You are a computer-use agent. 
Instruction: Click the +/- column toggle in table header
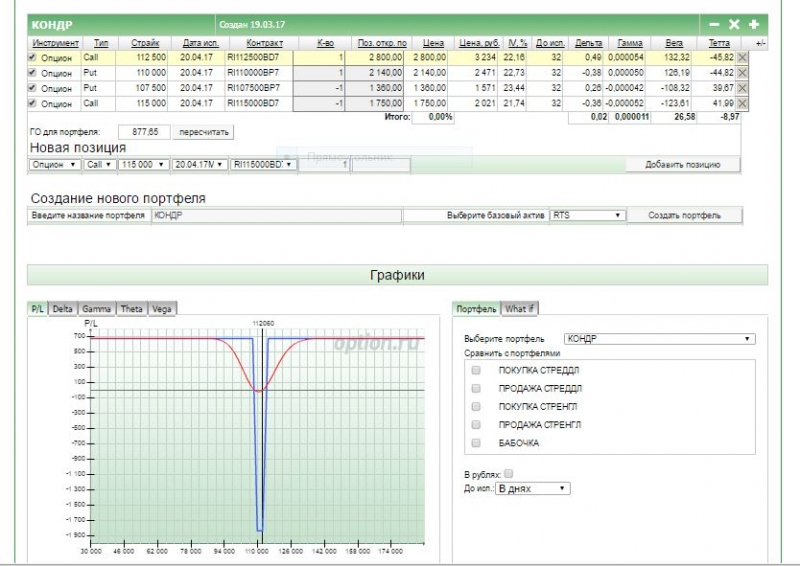point(760,44)
